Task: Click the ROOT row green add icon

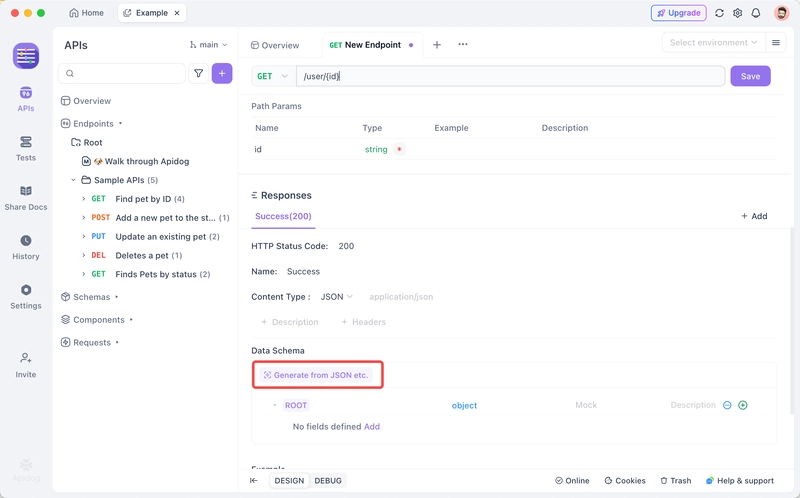Action: 743,405
